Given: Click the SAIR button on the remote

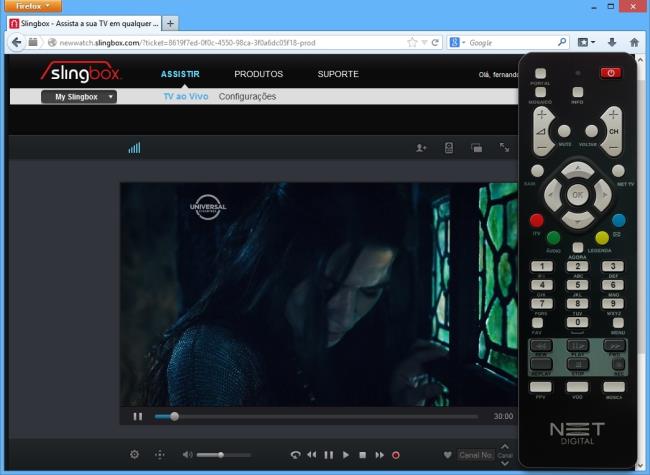Looking at the screenshot, I should point(537,170).
